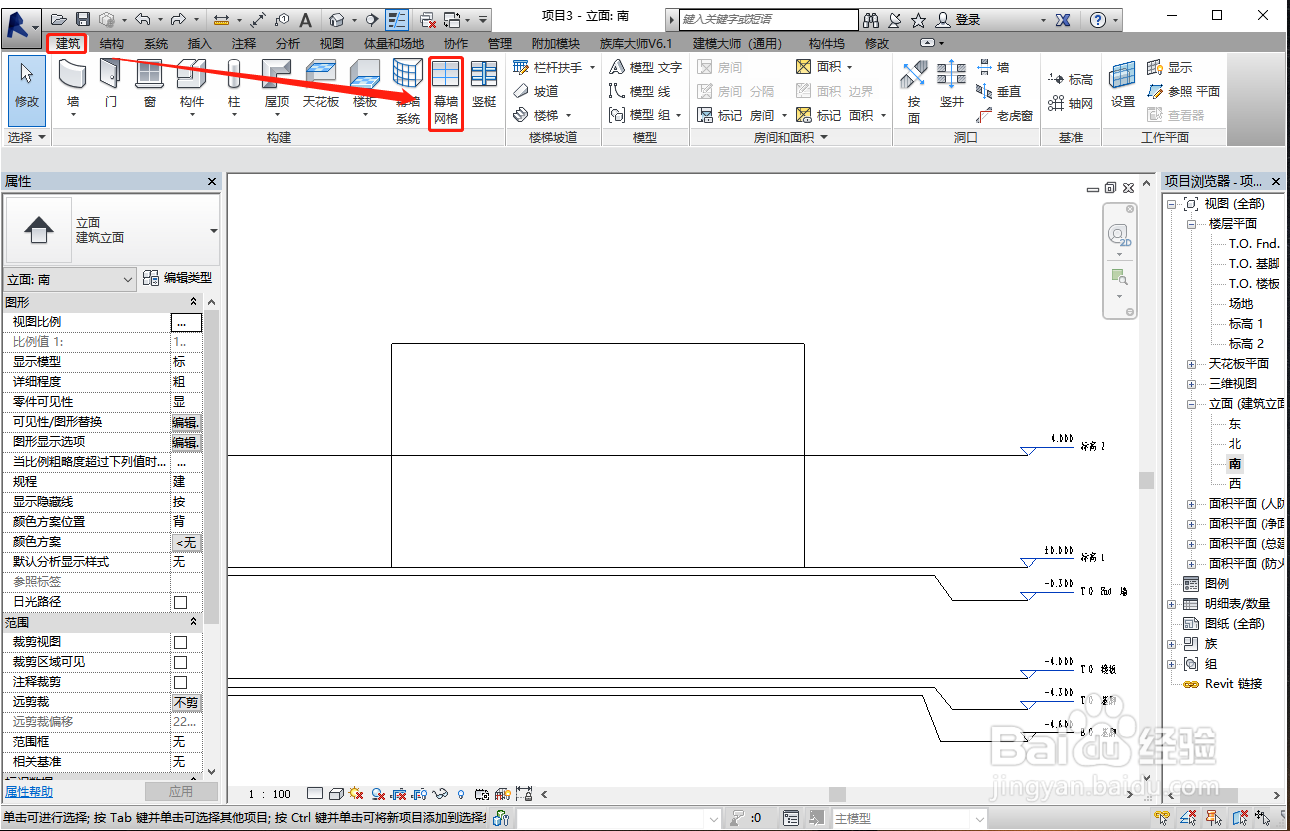
Task: Toggle the 裁剪区域可见 checkbox
Action: (x=180, y=662)
